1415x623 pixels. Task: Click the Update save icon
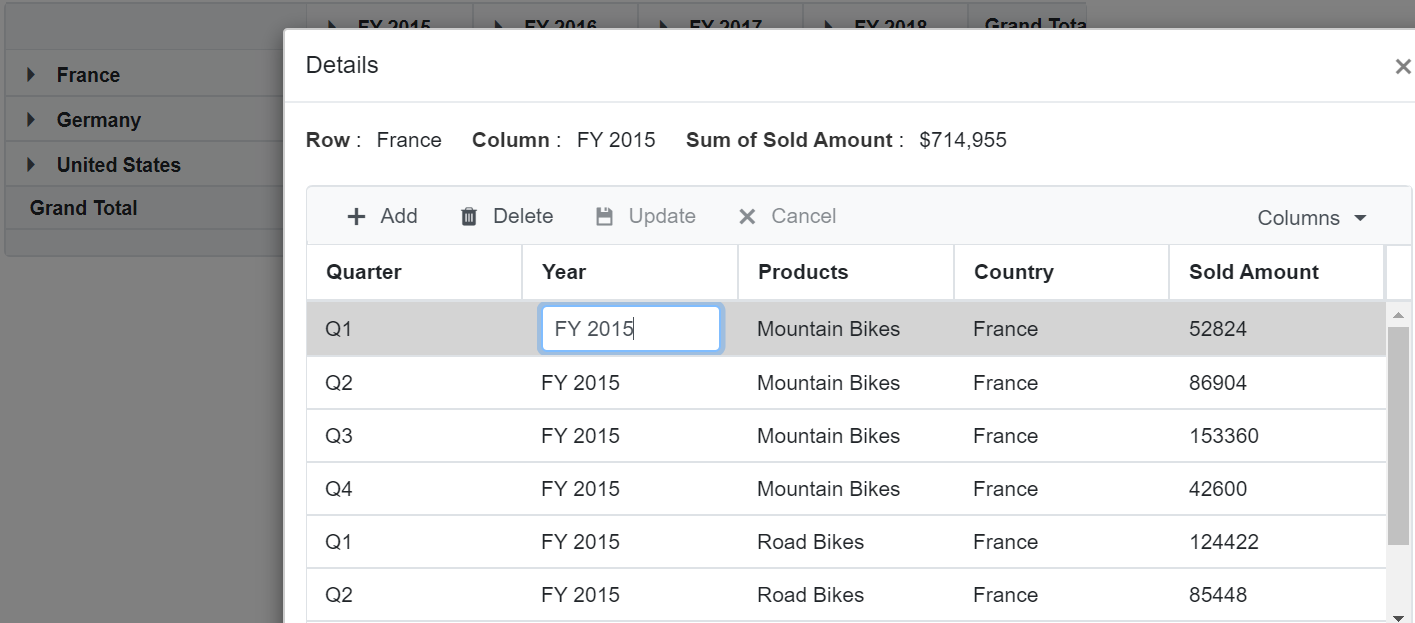point(605,215)
